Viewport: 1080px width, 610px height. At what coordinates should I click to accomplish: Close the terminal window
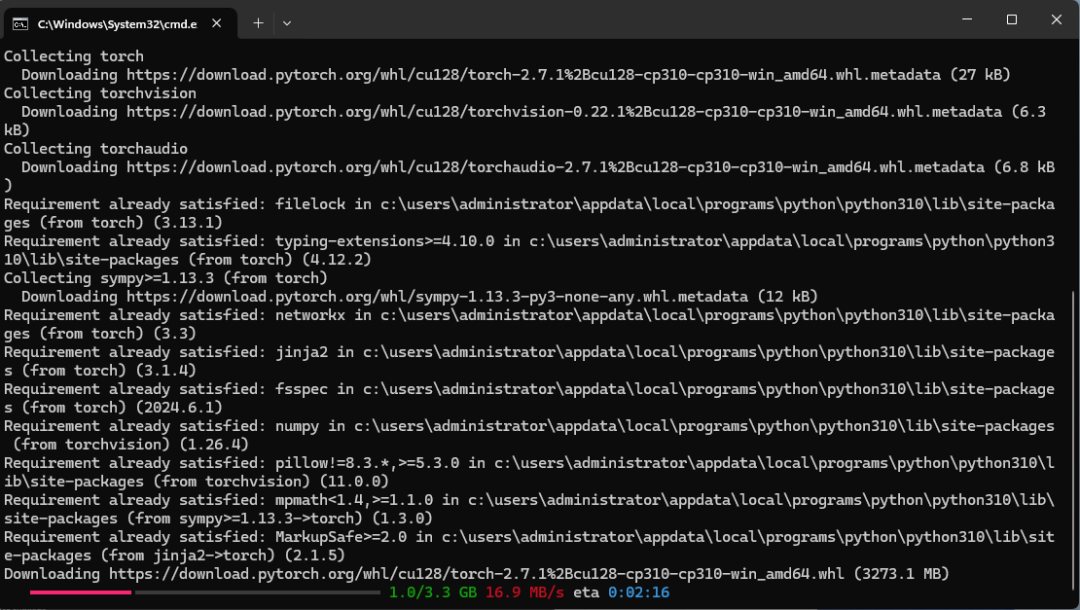click(x=1057, y=19)
